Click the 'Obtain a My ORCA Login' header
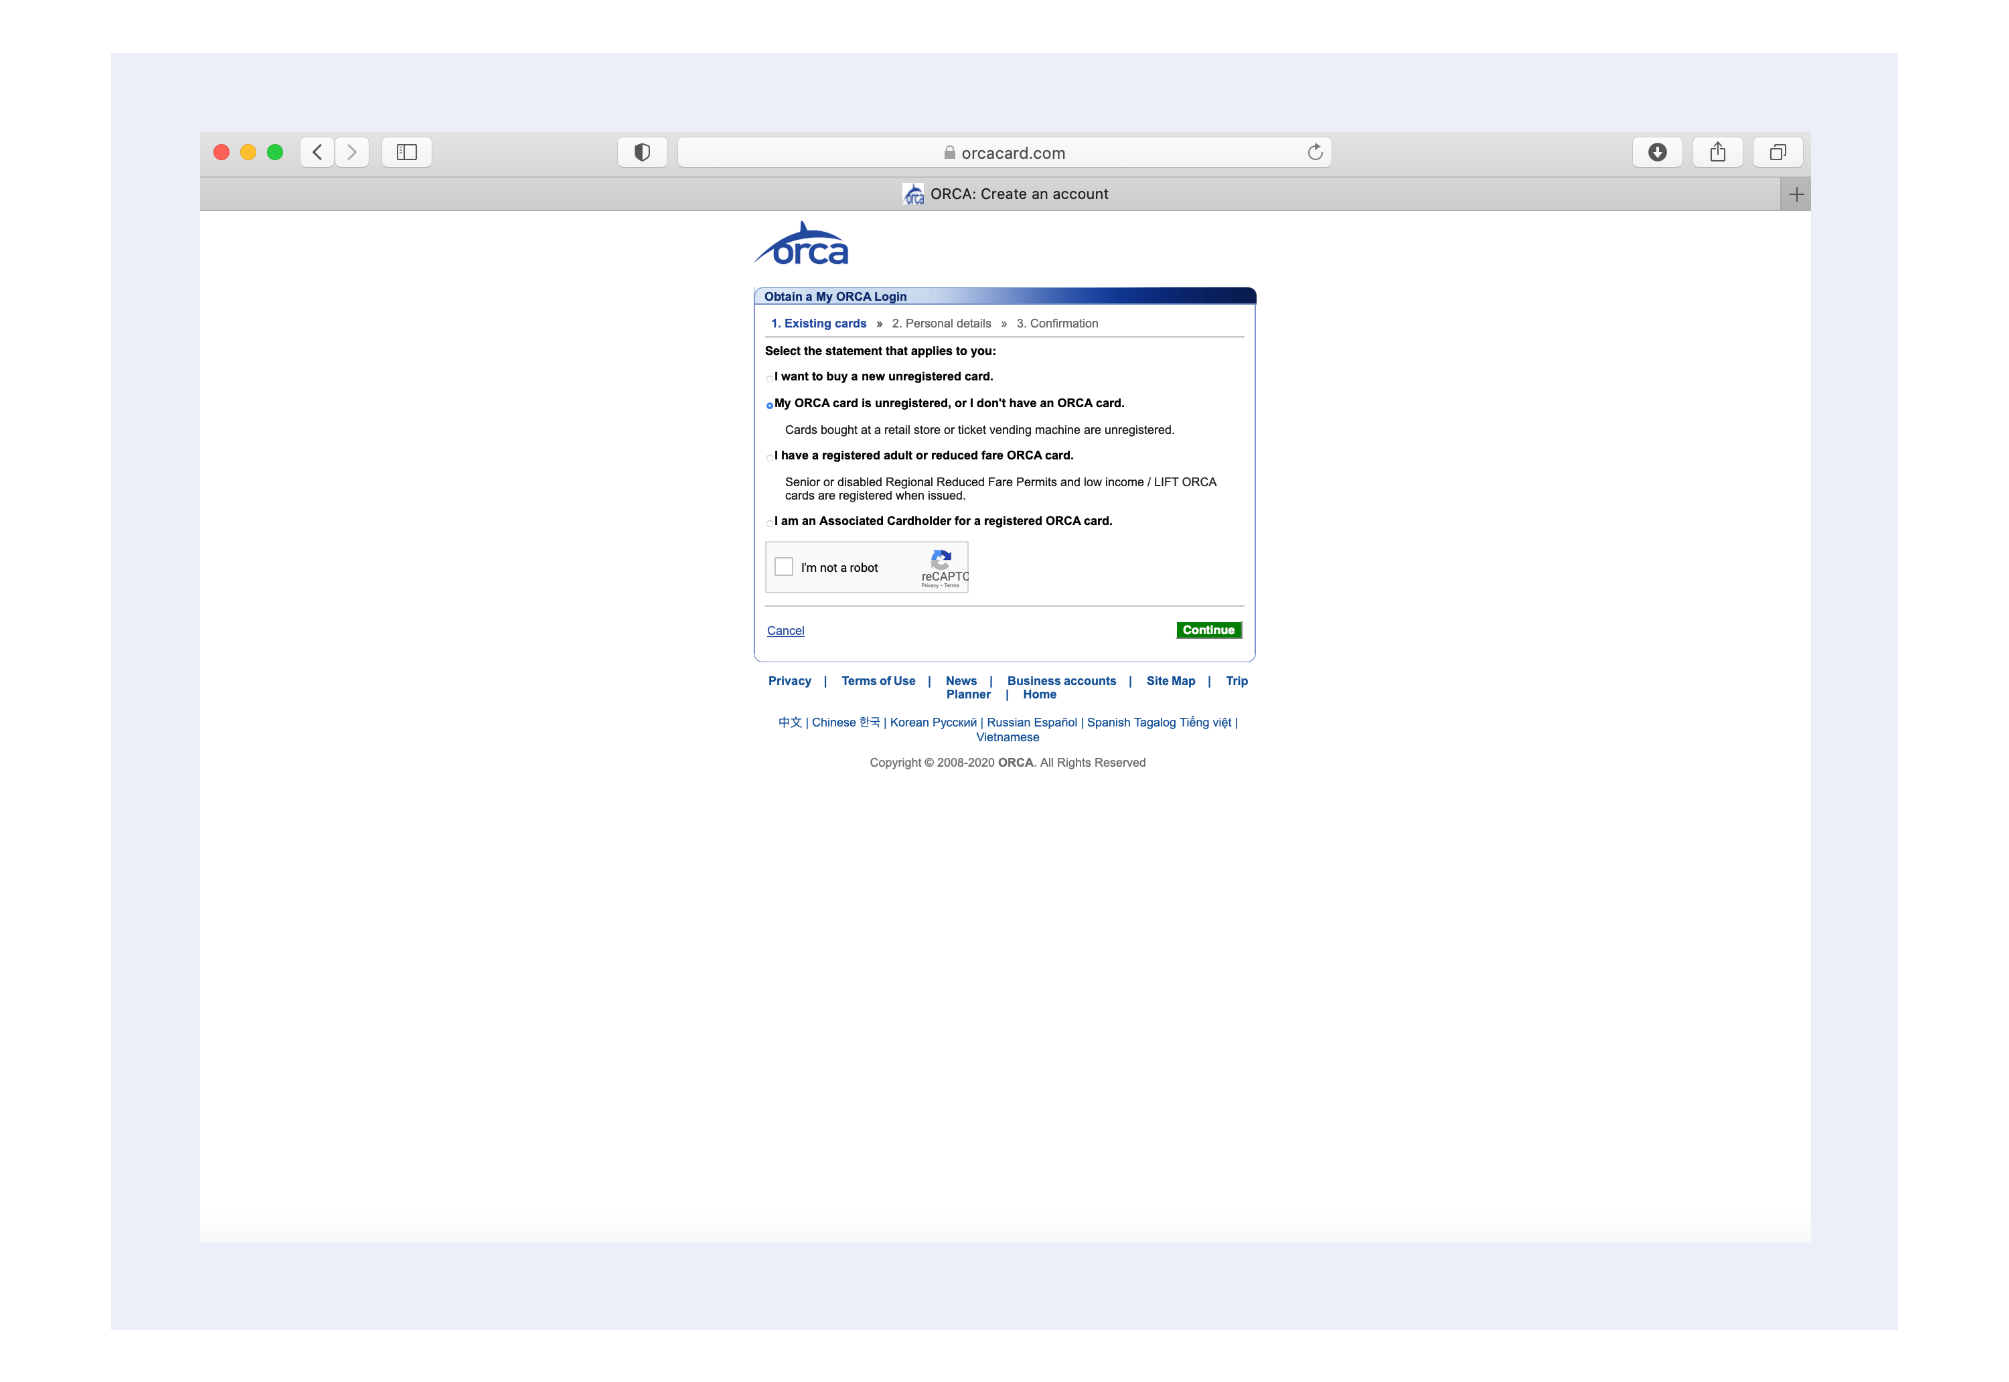2009x1382 pixels. (x=836, y=297)
